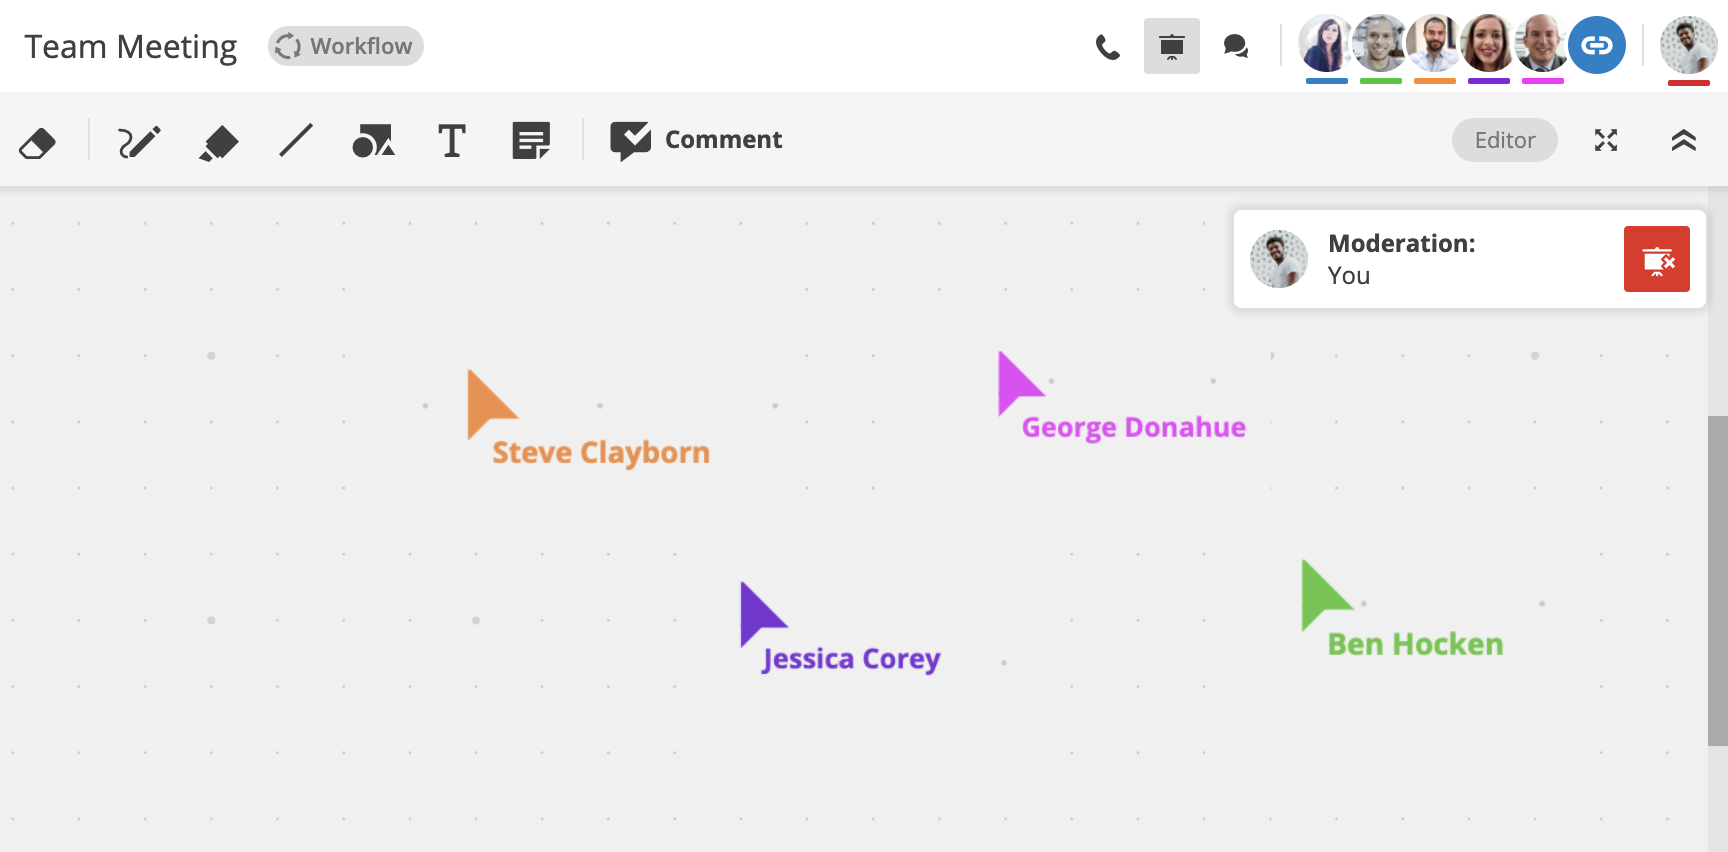Click Steve Clayborn's orange cursor label

(601, 453)
